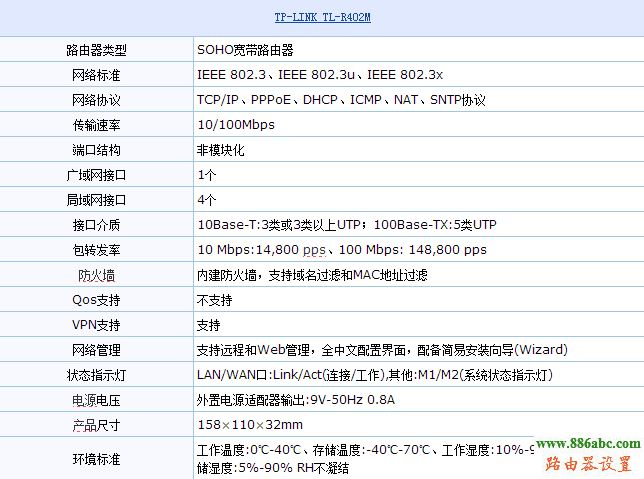Click the 环境标准 label

(97, 459)
